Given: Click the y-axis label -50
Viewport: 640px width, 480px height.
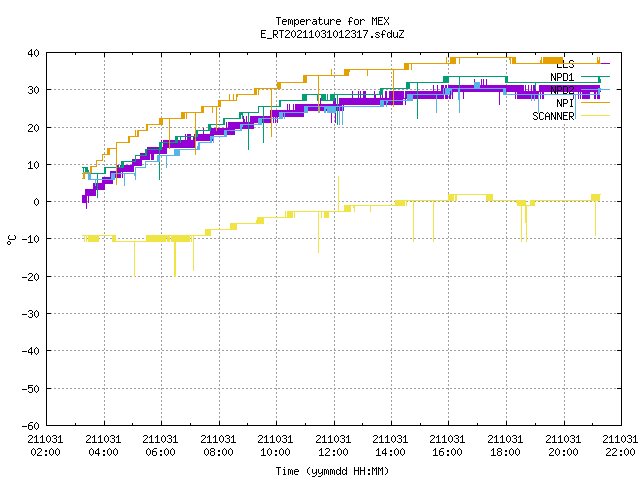Looking at the screenshot, I should [x=31, y=389].
